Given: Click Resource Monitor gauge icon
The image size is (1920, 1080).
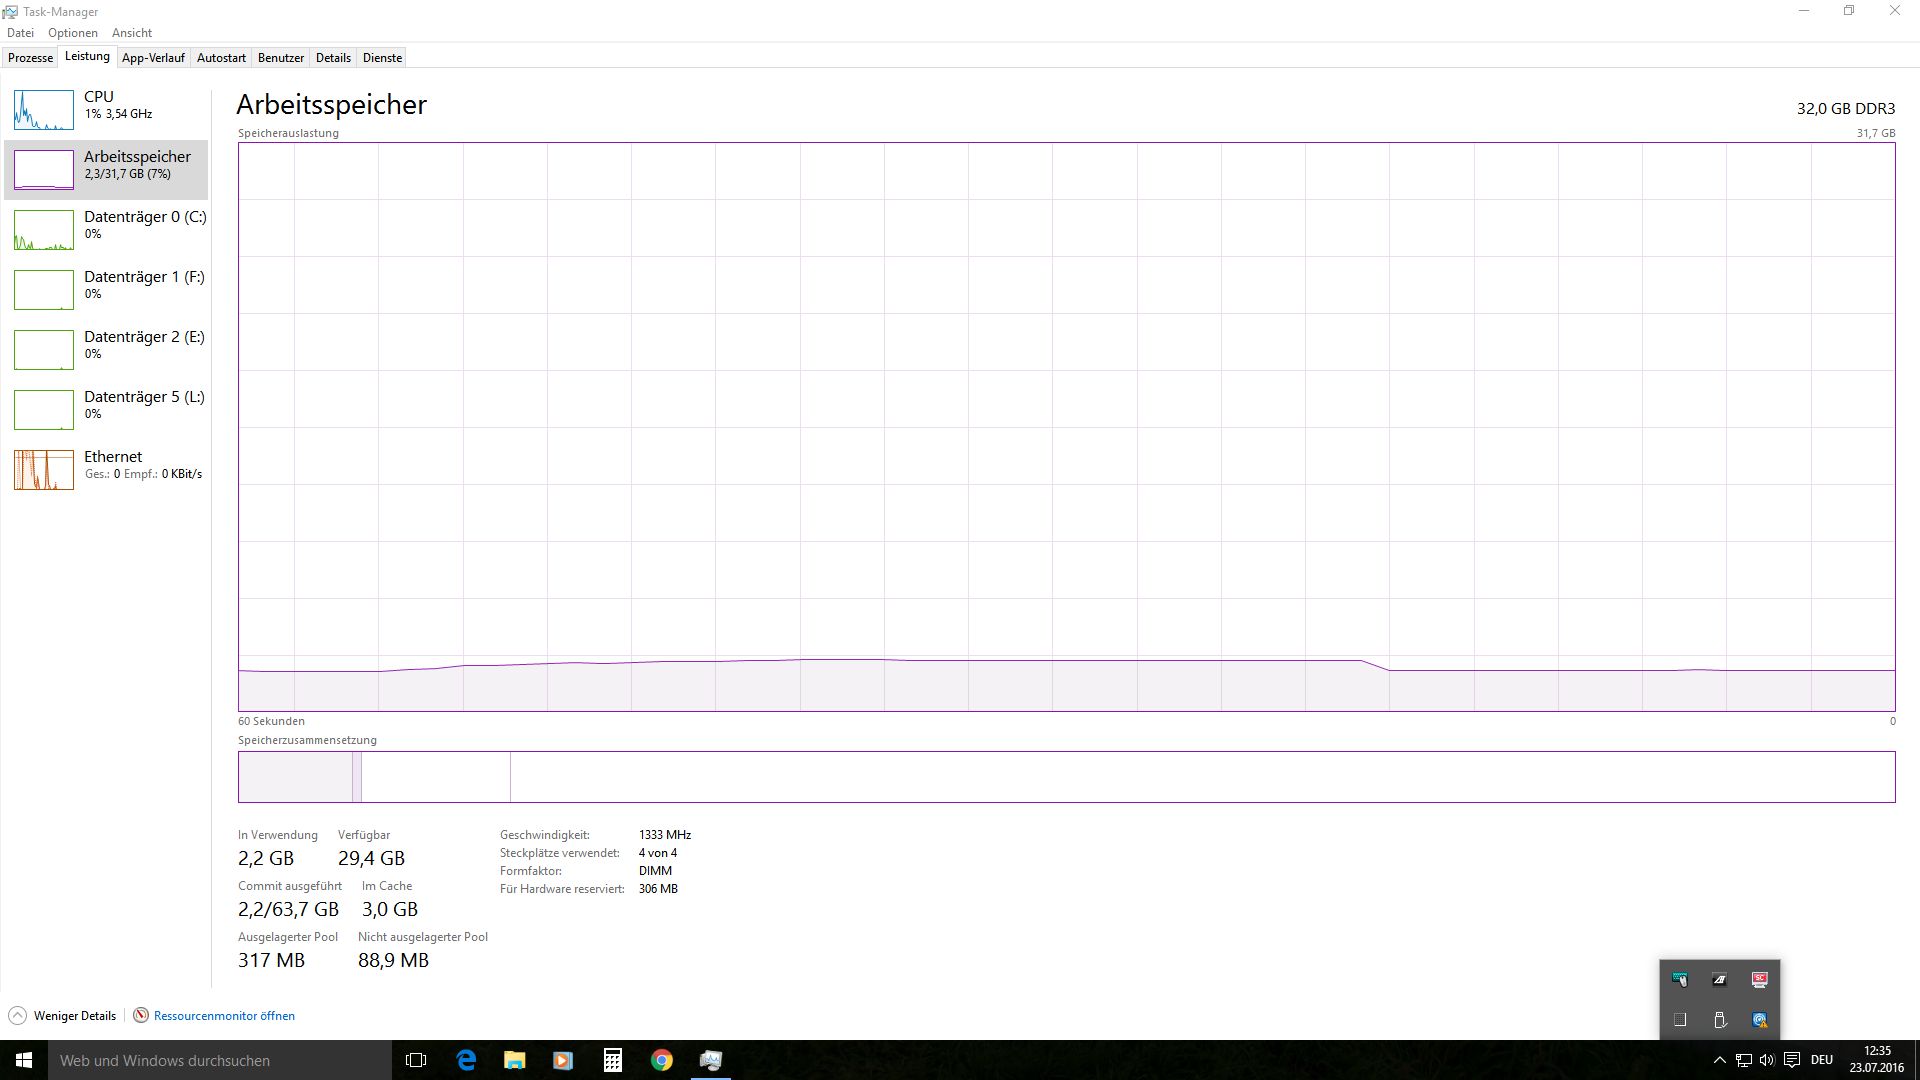Looking at the screenshot, I should pos(141,1015).
